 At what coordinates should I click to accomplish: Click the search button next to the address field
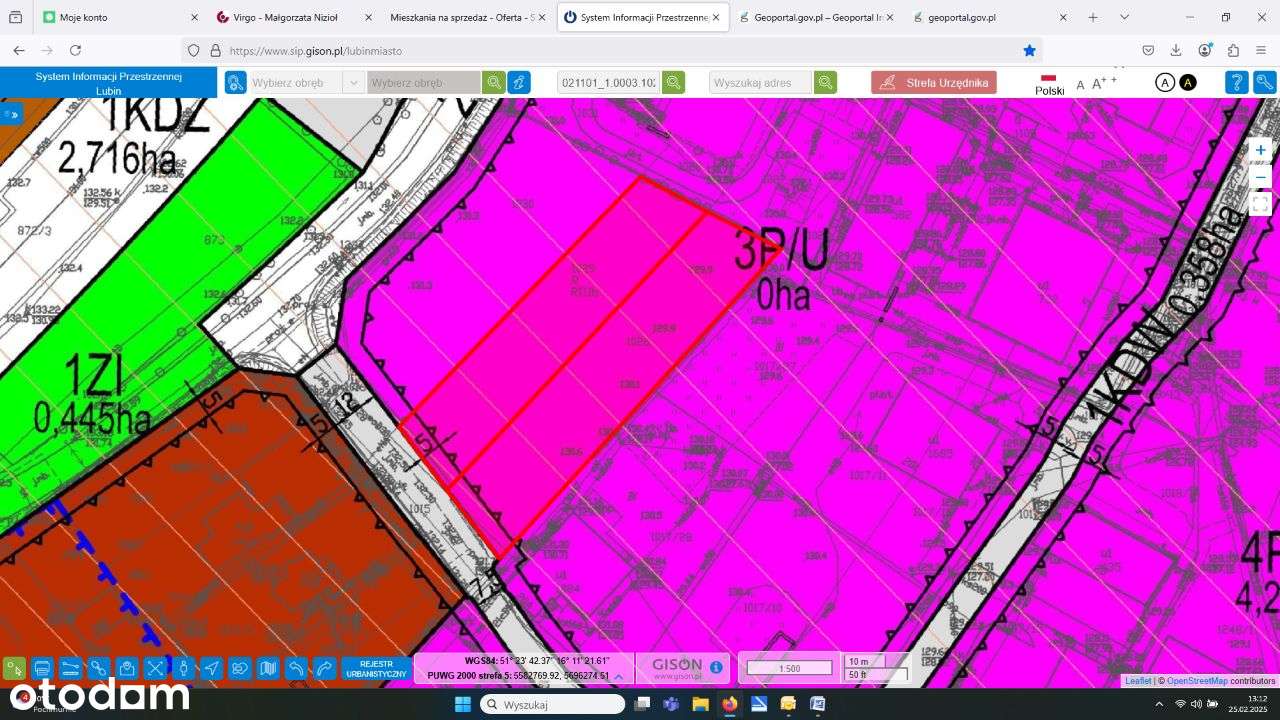[825, 83]
